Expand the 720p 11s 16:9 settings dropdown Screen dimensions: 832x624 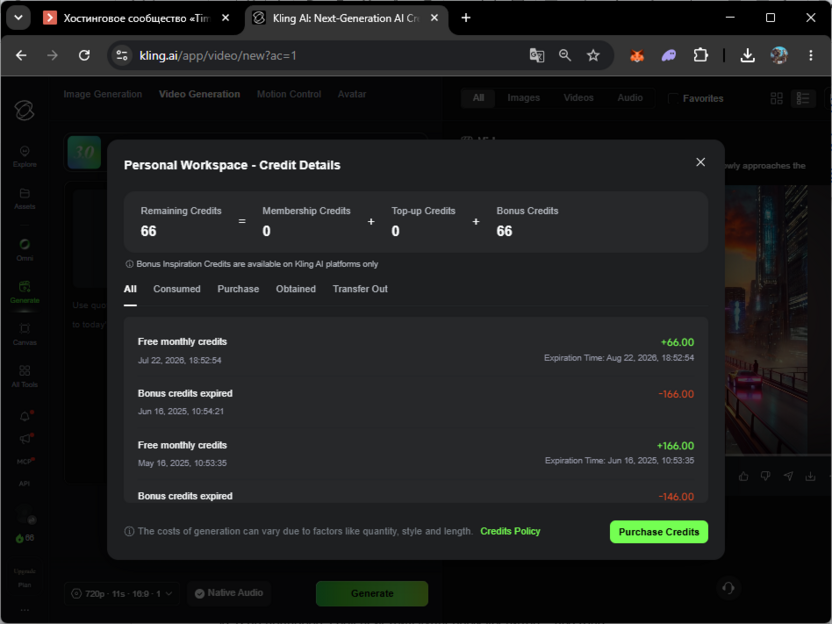[x=122, y=593]
